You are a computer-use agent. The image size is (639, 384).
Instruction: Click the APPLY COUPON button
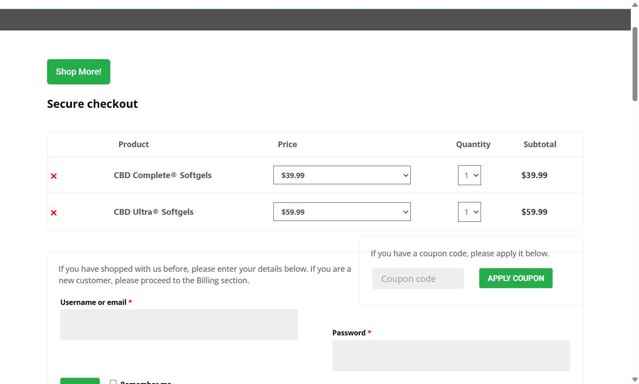(516, 278)
